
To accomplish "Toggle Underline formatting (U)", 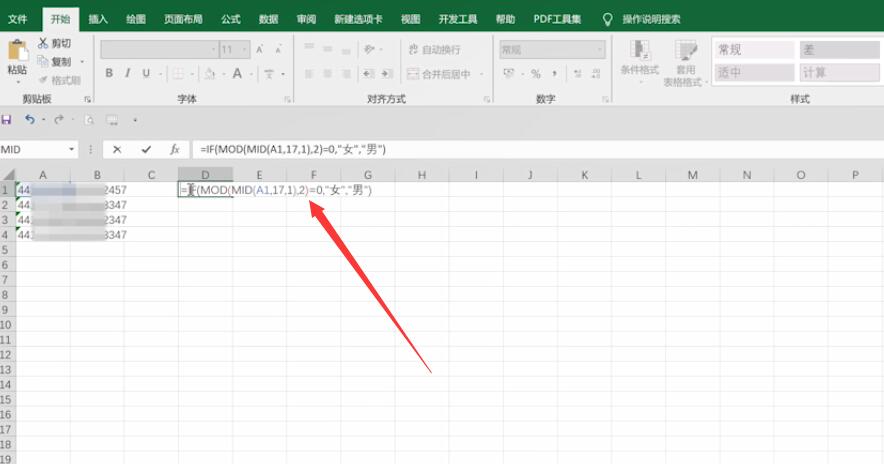I will tap(146, 73).
